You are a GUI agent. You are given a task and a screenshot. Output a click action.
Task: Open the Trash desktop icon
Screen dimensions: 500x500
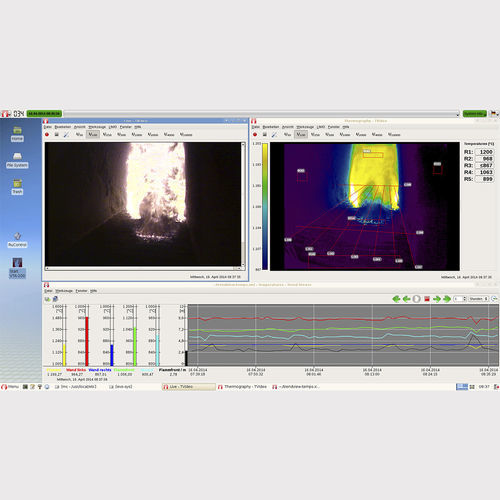point(17,187)
